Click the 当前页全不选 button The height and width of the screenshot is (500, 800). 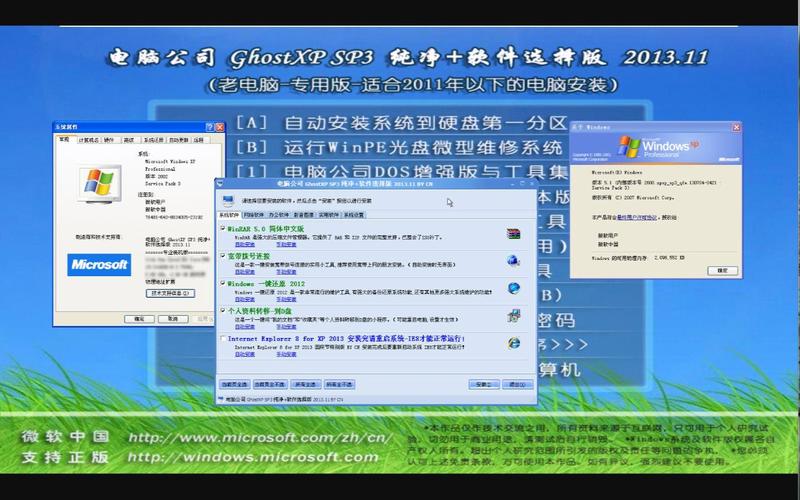click(x=270, y=384)
